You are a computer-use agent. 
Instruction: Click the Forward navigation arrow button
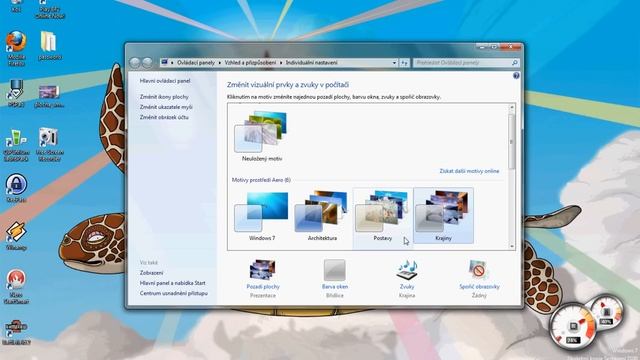pos(147,62)
